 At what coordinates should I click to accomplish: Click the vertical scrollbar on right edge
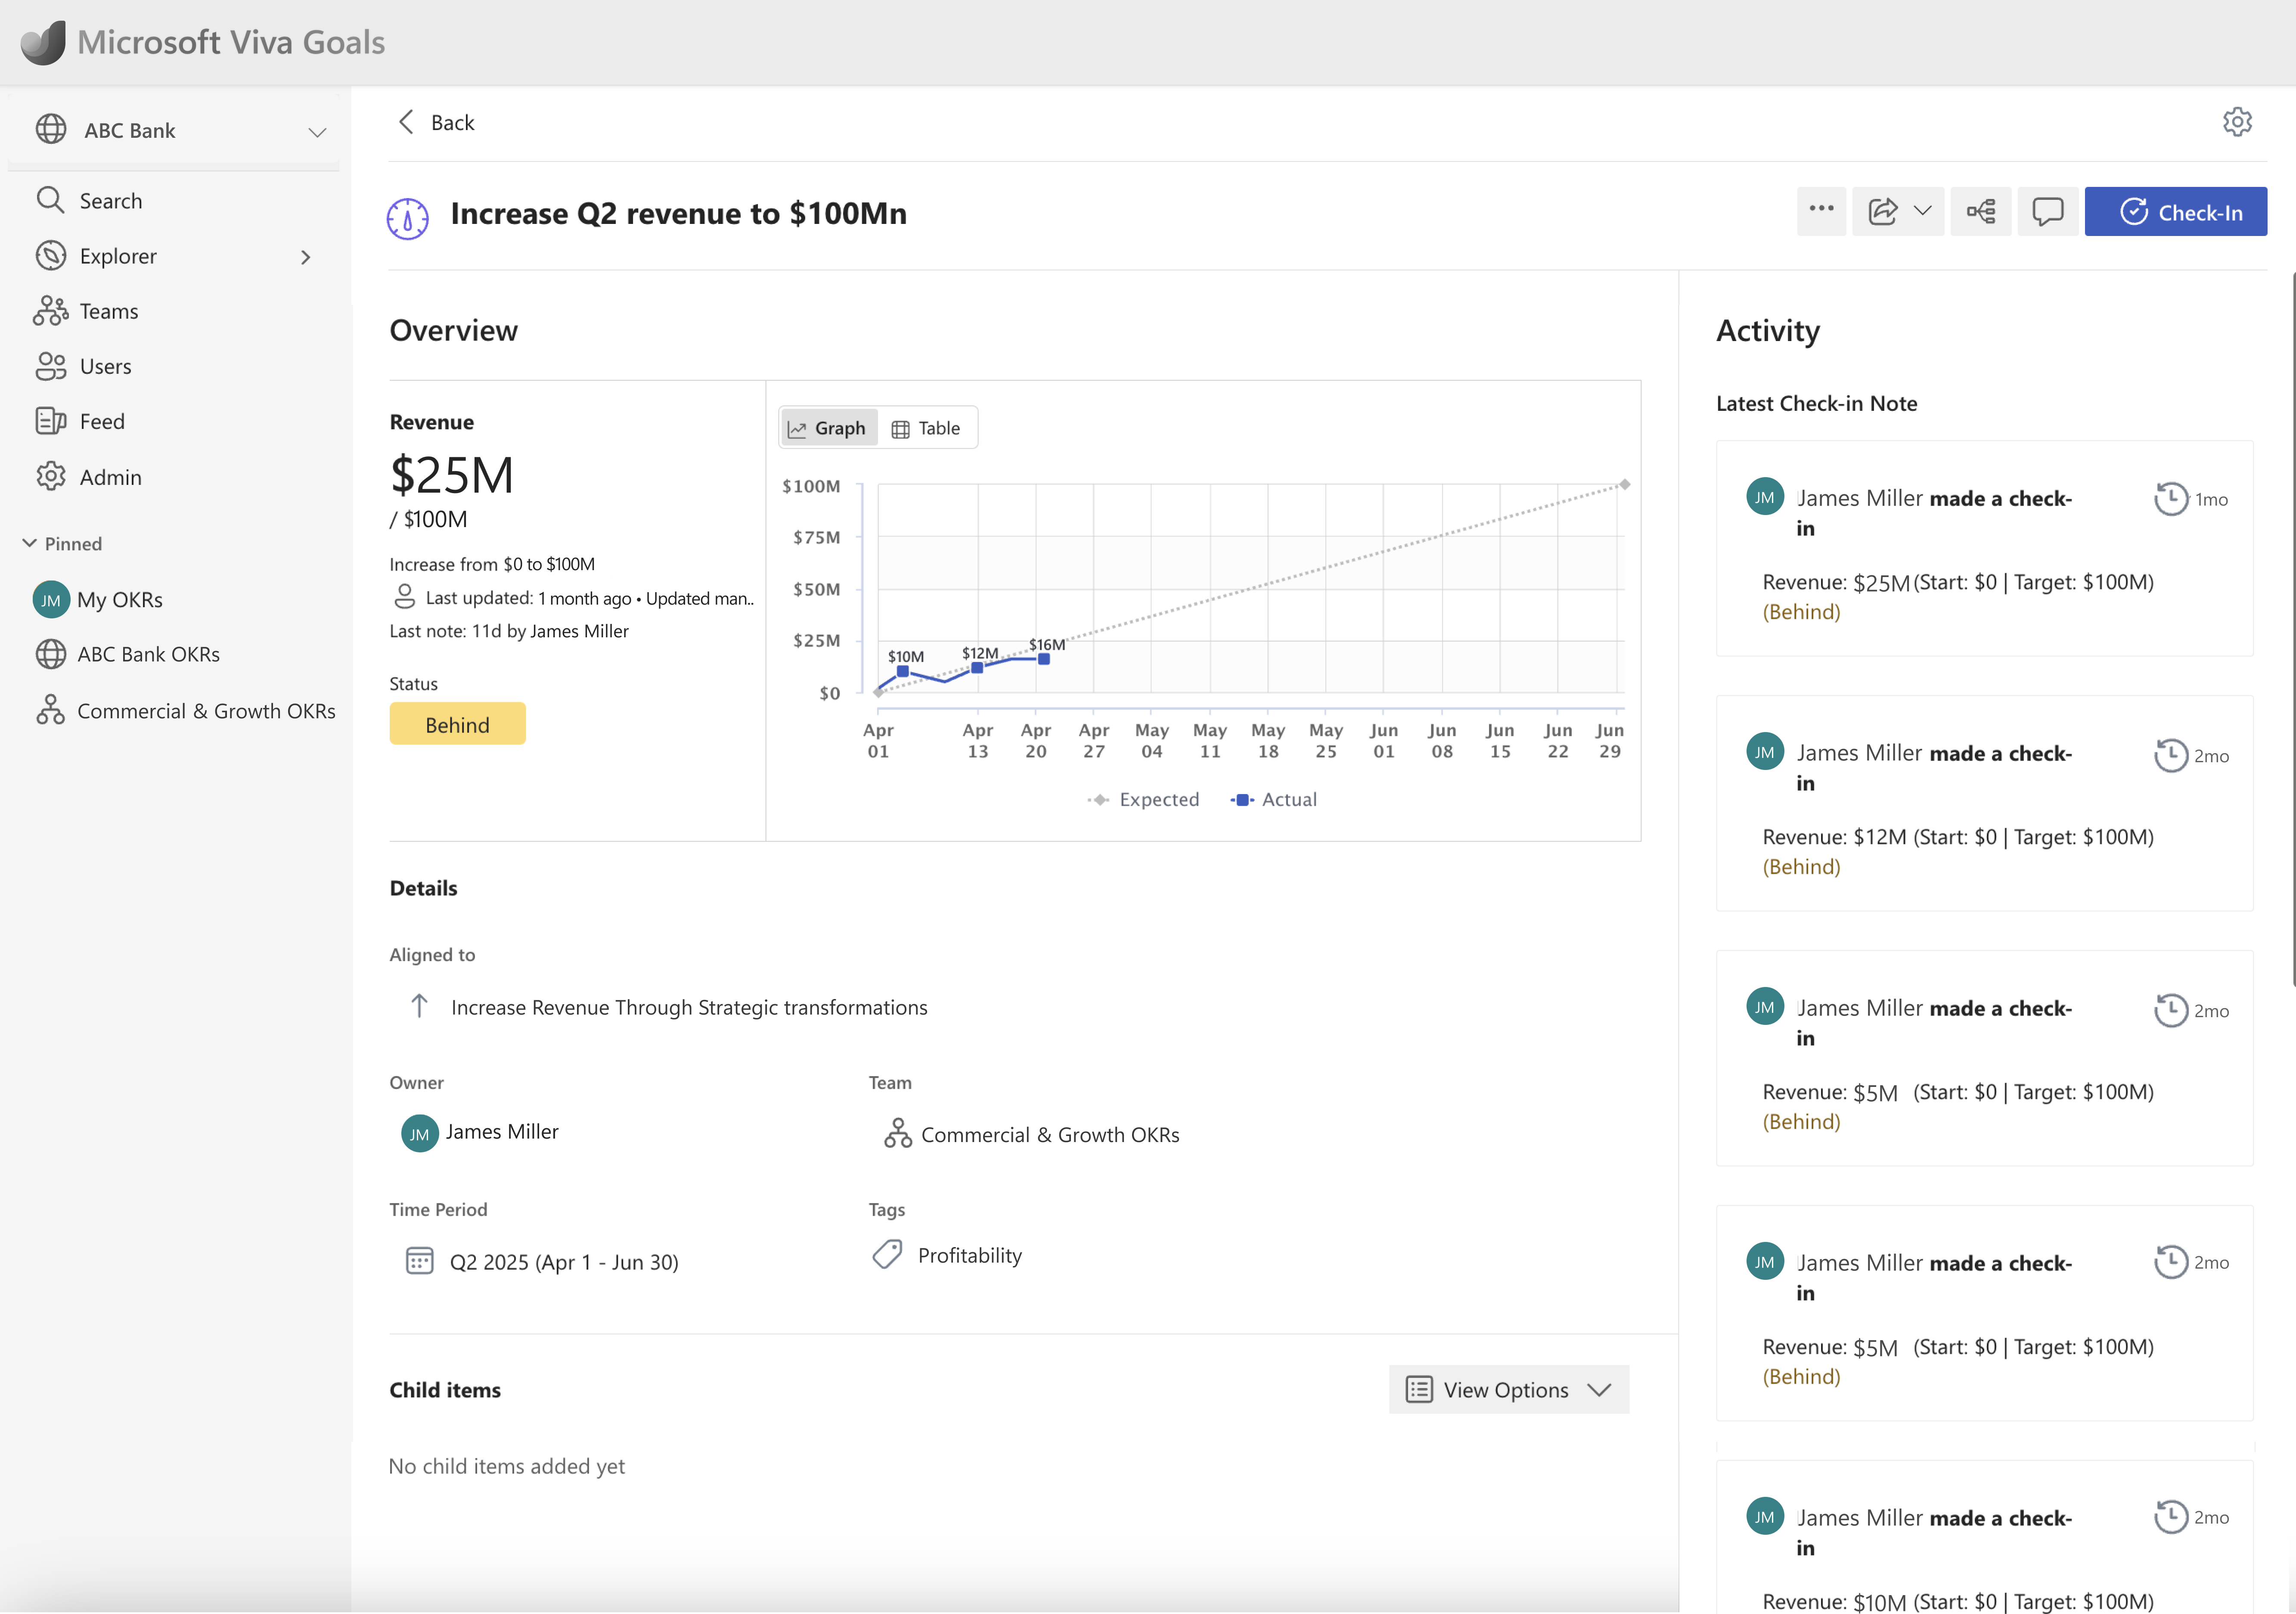pyautogui.click(x=2292, y=630)
